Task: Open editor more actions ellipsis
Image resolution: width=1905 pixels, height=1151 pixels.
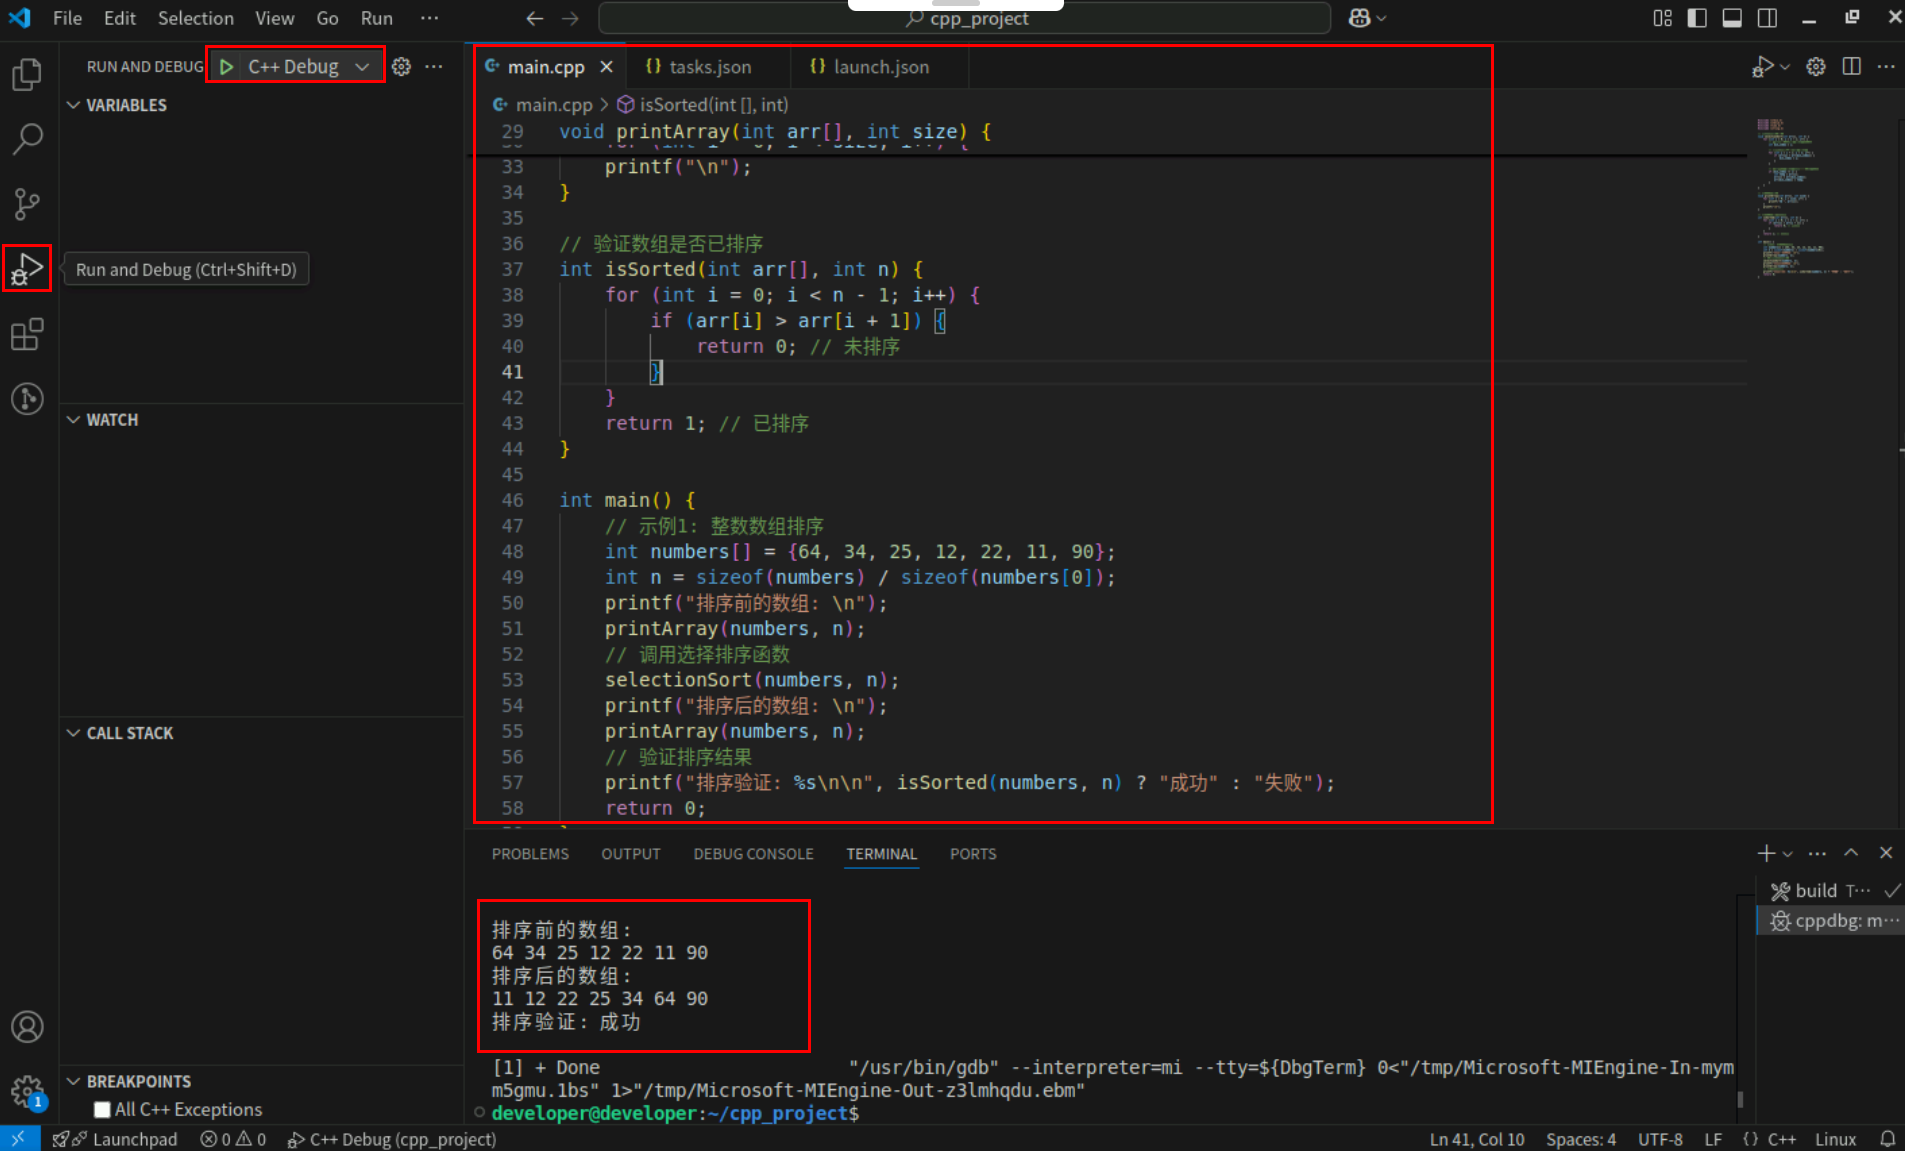Action: (1886, 66)
